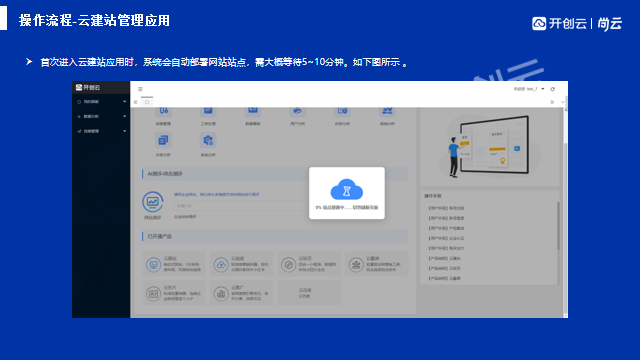640x360 pixels.
Task: Open the 云建站 product card
Action: (174, 264)
